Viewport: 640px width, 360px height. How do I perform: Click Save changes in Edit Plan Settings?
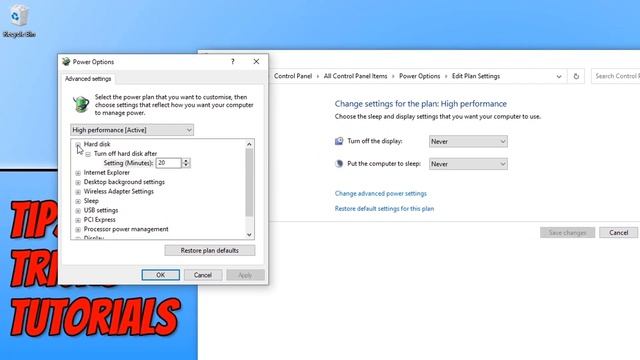tap(567, 233)
